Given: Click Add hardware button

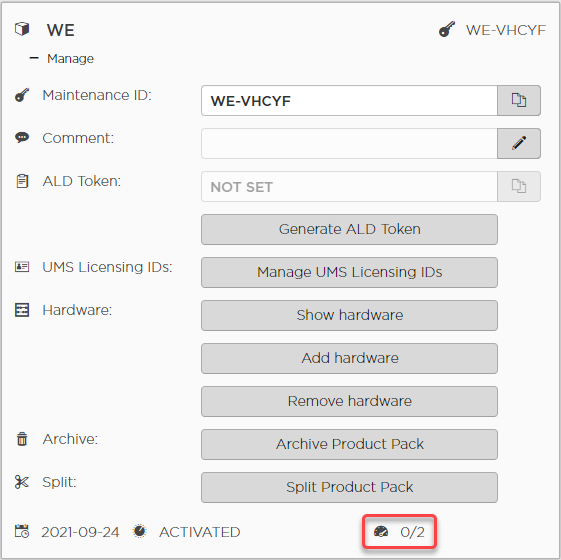Looking at the screenshot, I should coord(349,358).
